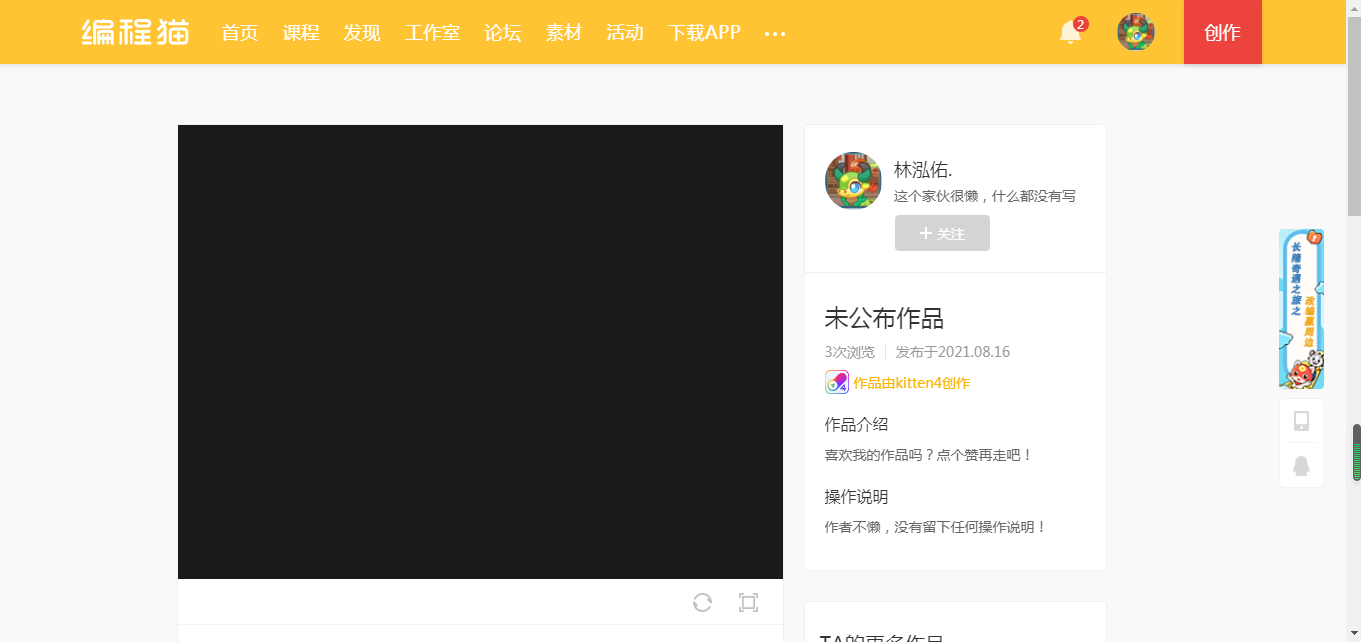Click the red 创作 button
Viewport: 1361px width, 642px height.
1223,32
